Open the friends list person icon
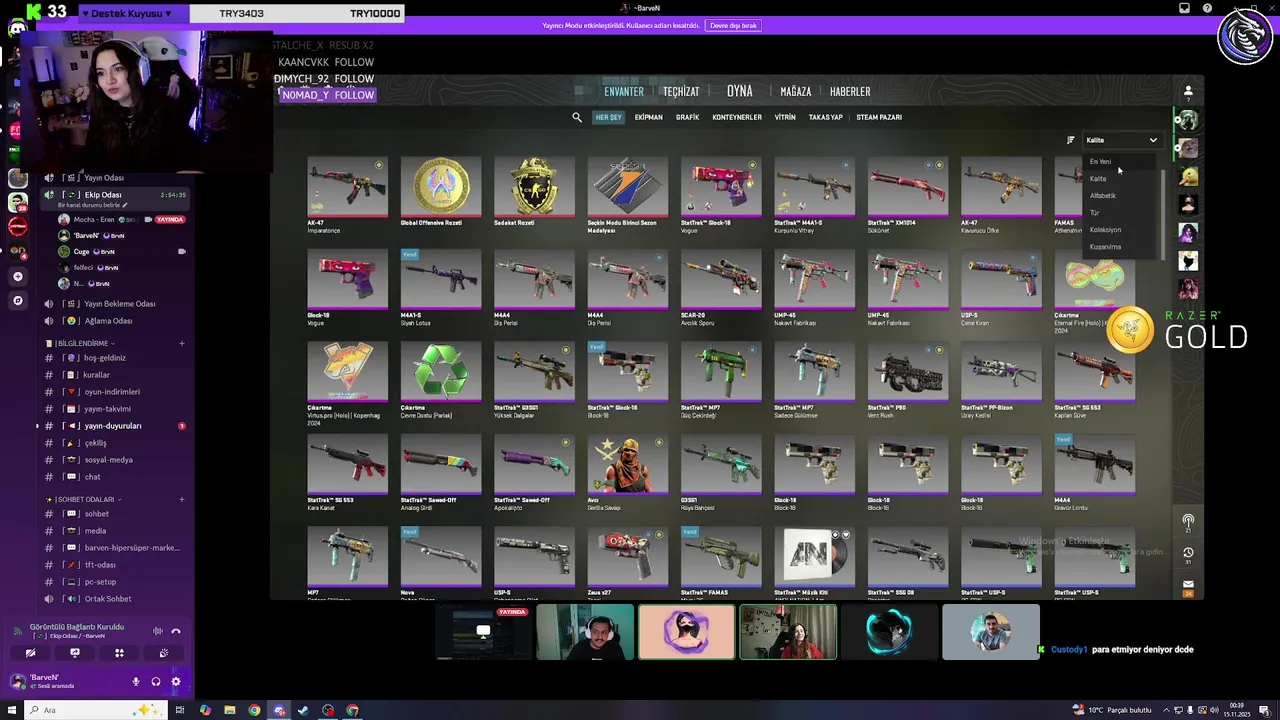The image size is (1280, 720). pyautogui.click(x=1188, y=91)
